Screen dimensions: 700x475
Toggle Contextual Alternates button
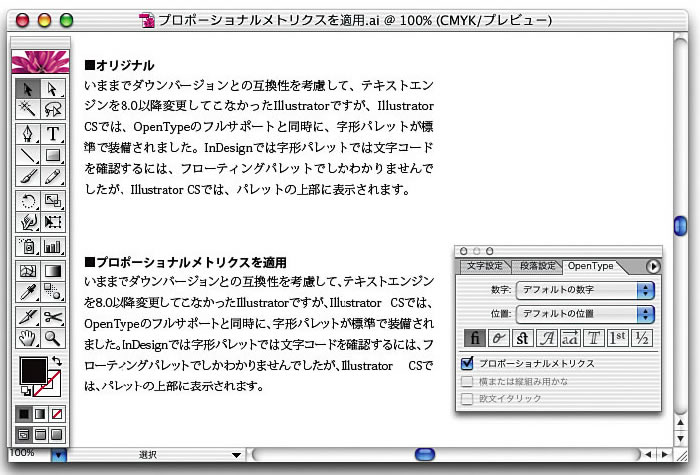click(499, 338)
